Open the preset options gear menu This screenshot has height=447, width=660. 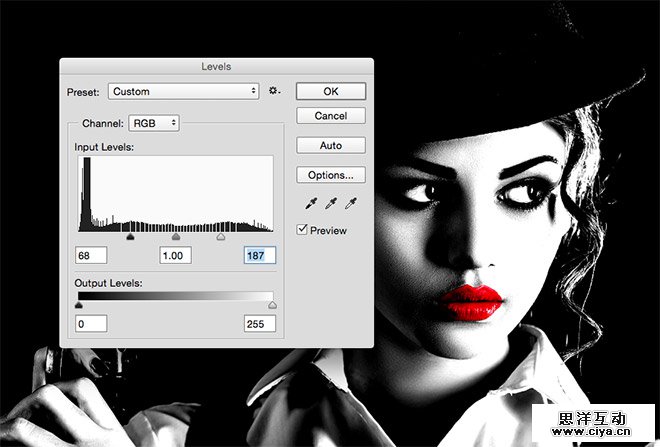(x=274, y=91)
